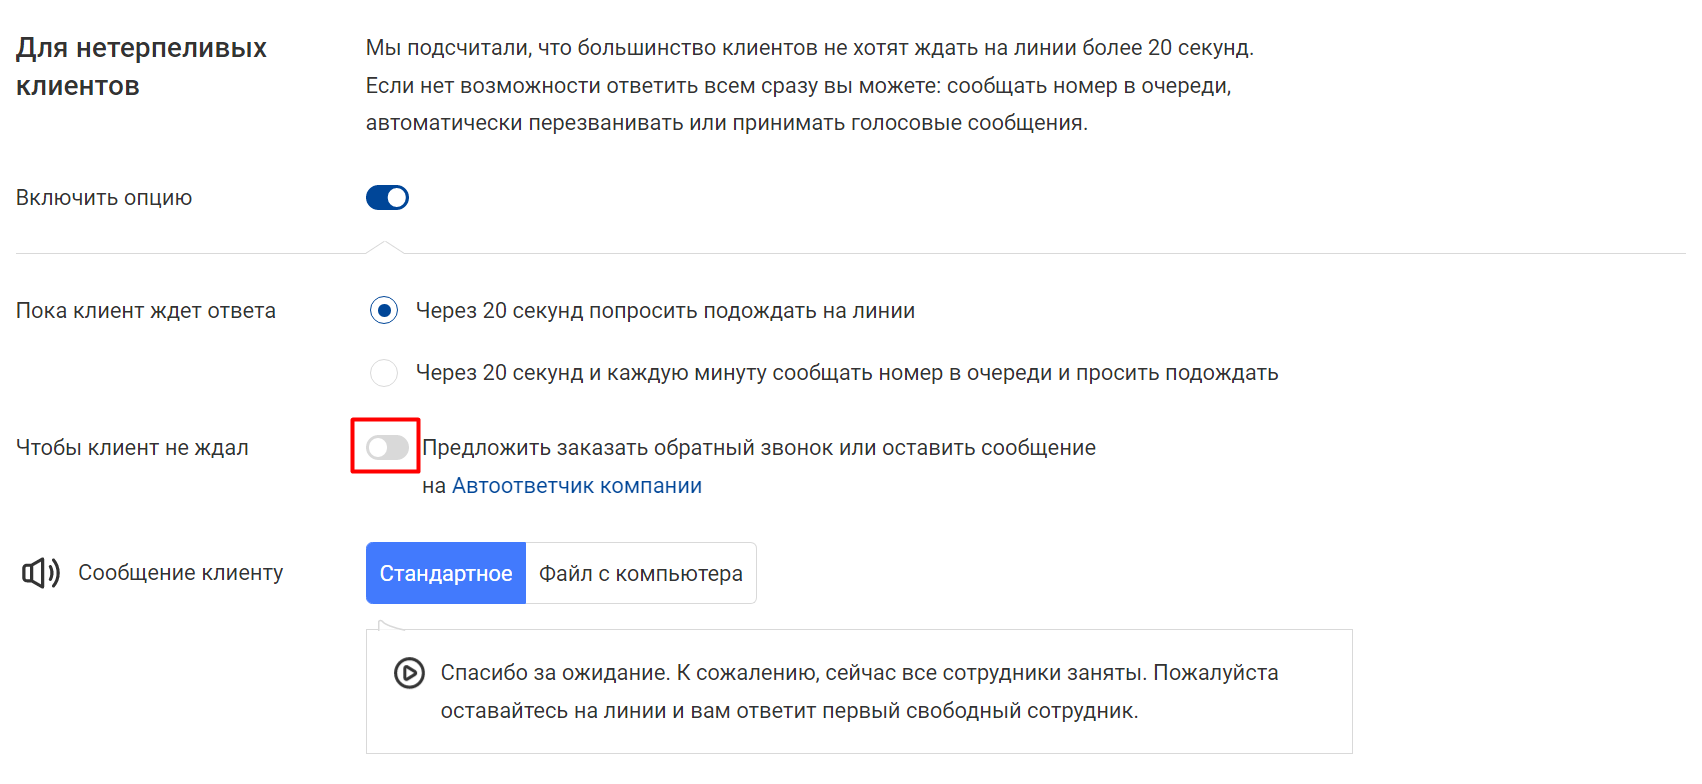Click the Включить опцию label text
The height and width of the screenshot is (784, 1702).
[x=104, y=198]
